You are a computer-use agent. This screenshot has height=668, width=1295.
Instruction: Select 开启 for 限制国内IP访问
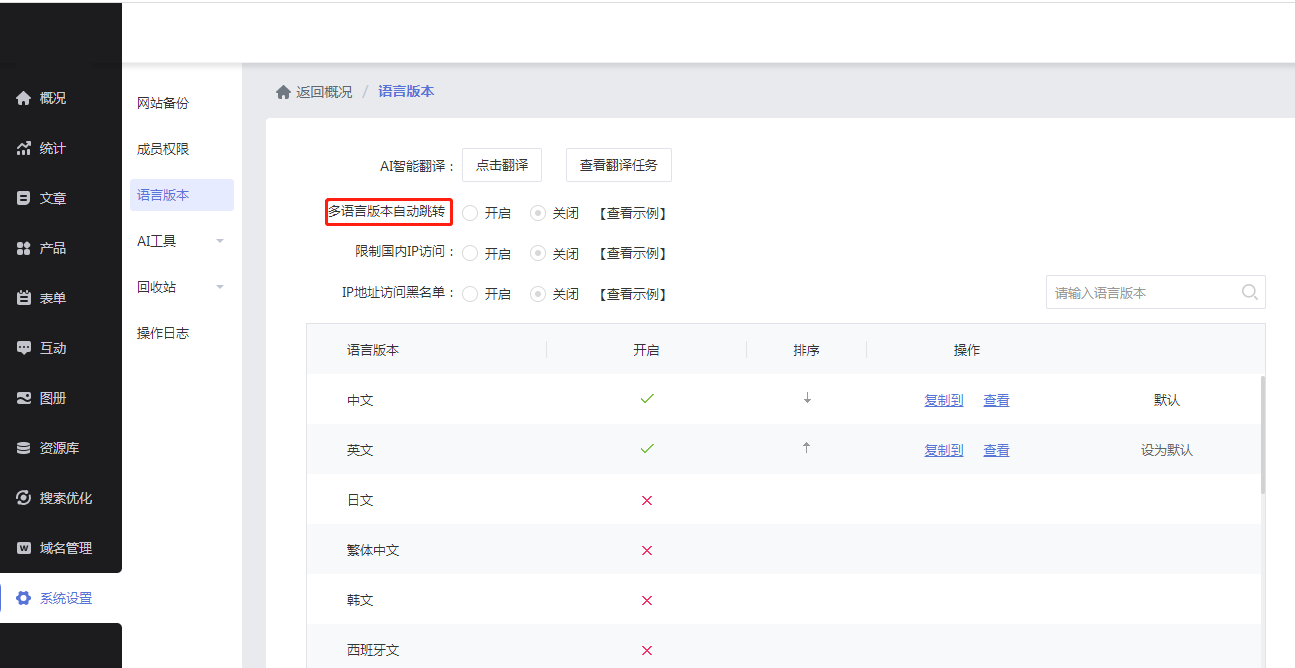coord(470,253)
